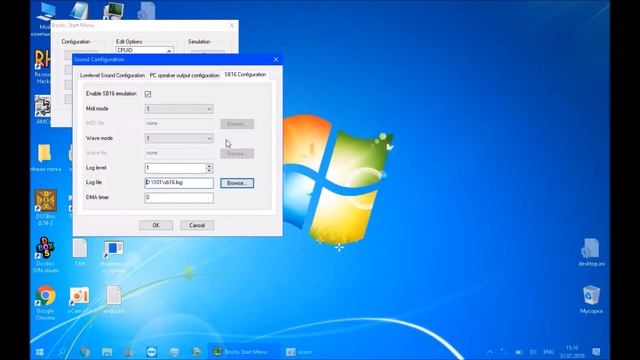The image size is (640, 360).
Task: Open the Wave mode dropdown
Action: 179,138
